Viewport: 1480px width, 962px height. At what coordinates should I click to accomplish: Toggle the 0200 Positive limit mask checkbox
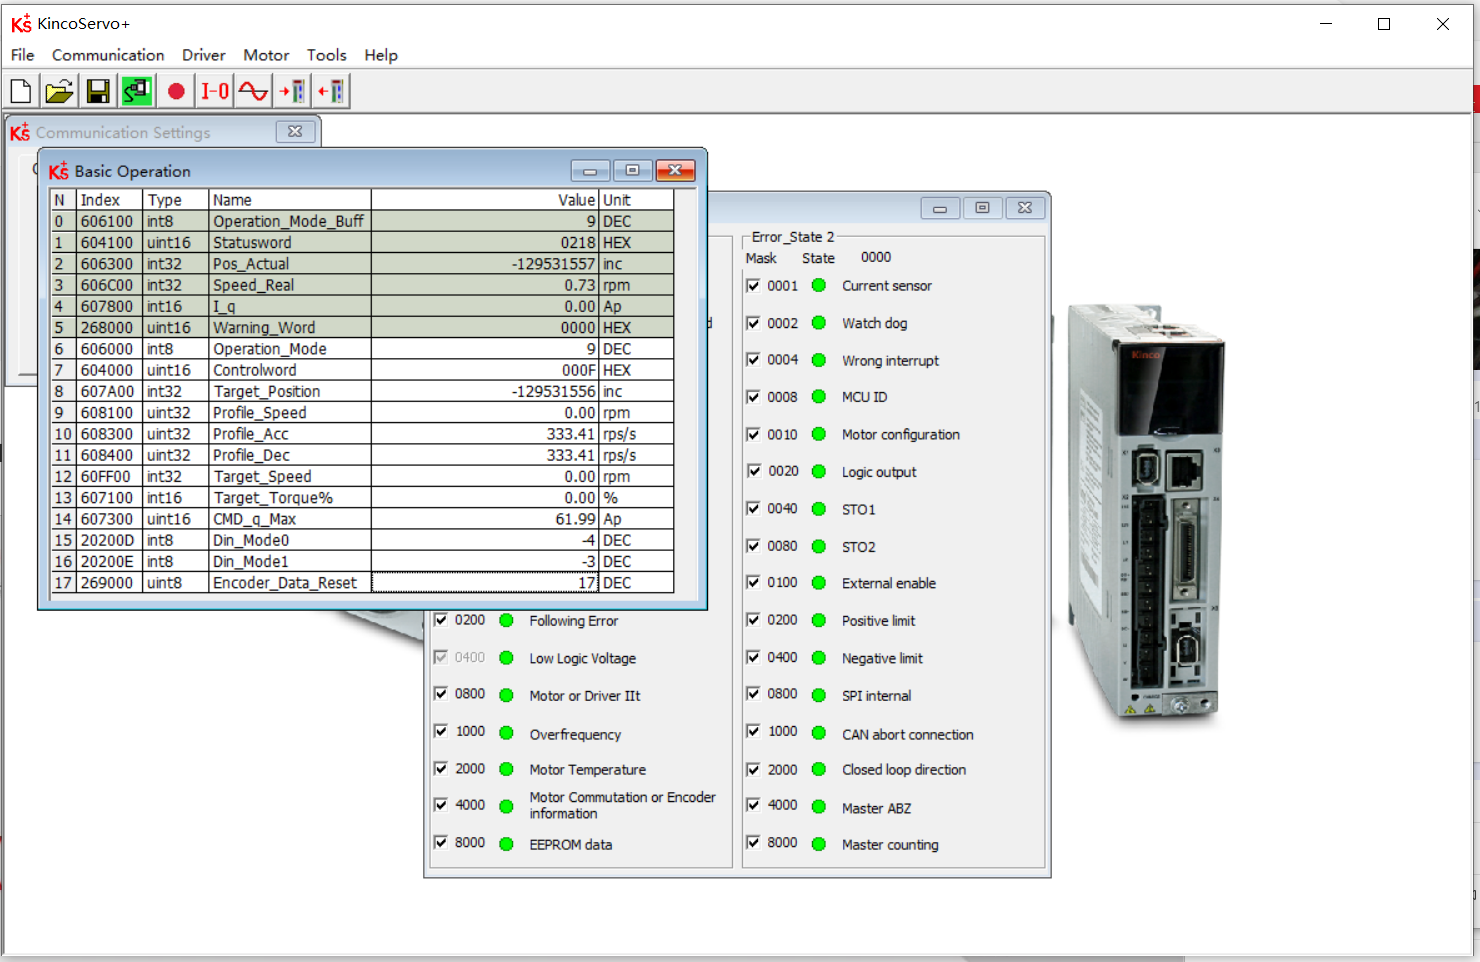click(753, 620)
